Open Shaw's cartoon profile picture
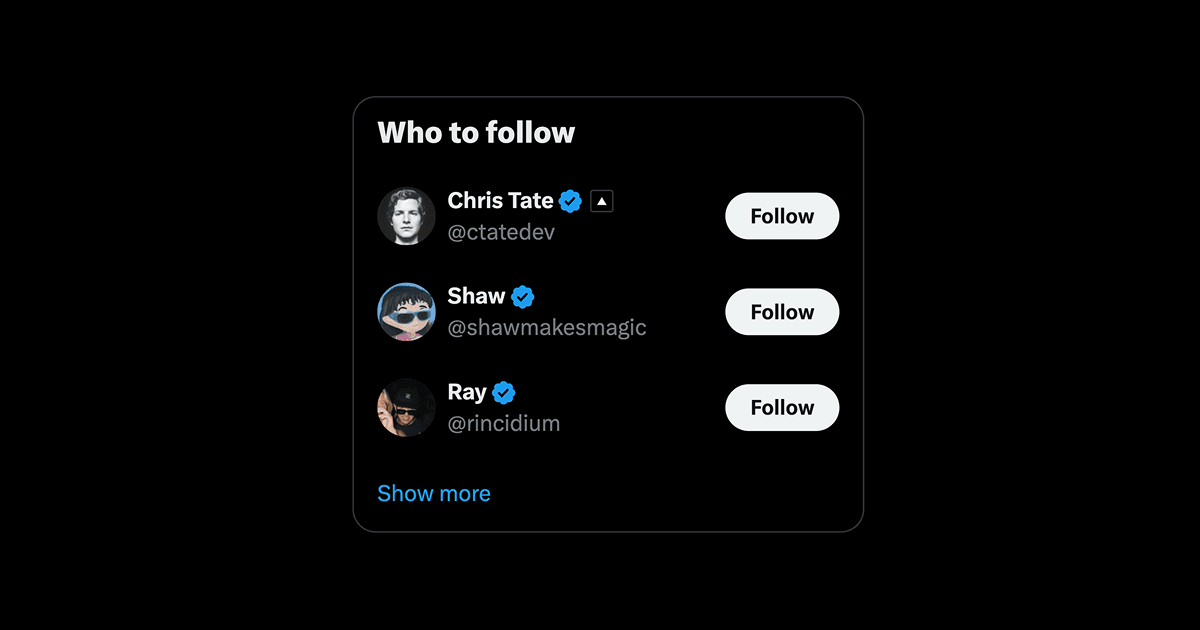1200x630 pixels. 406,311
